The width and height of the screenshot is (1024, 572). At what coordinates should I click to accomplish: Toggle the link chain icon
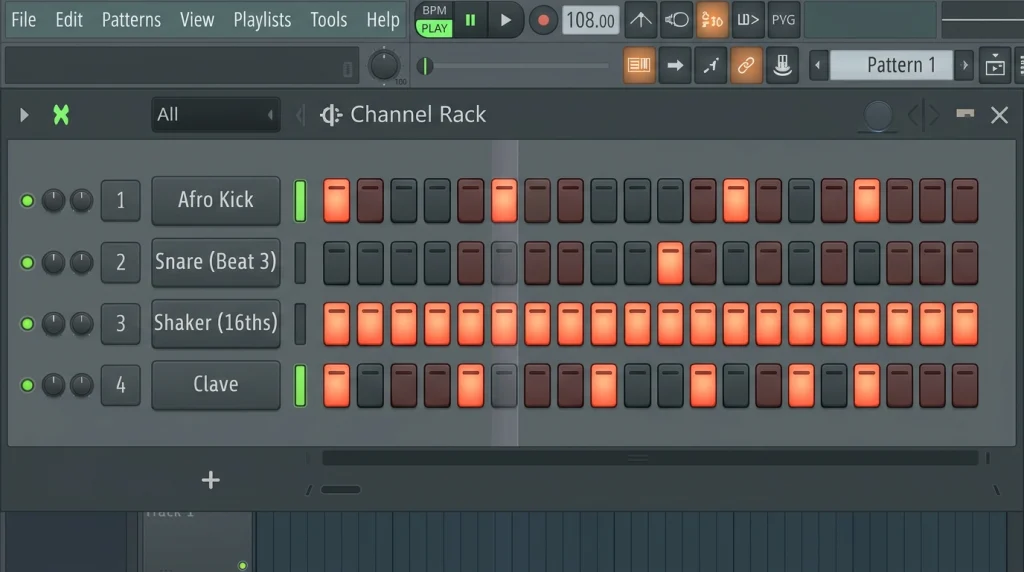pyautogui.click(x=746, y=65)
